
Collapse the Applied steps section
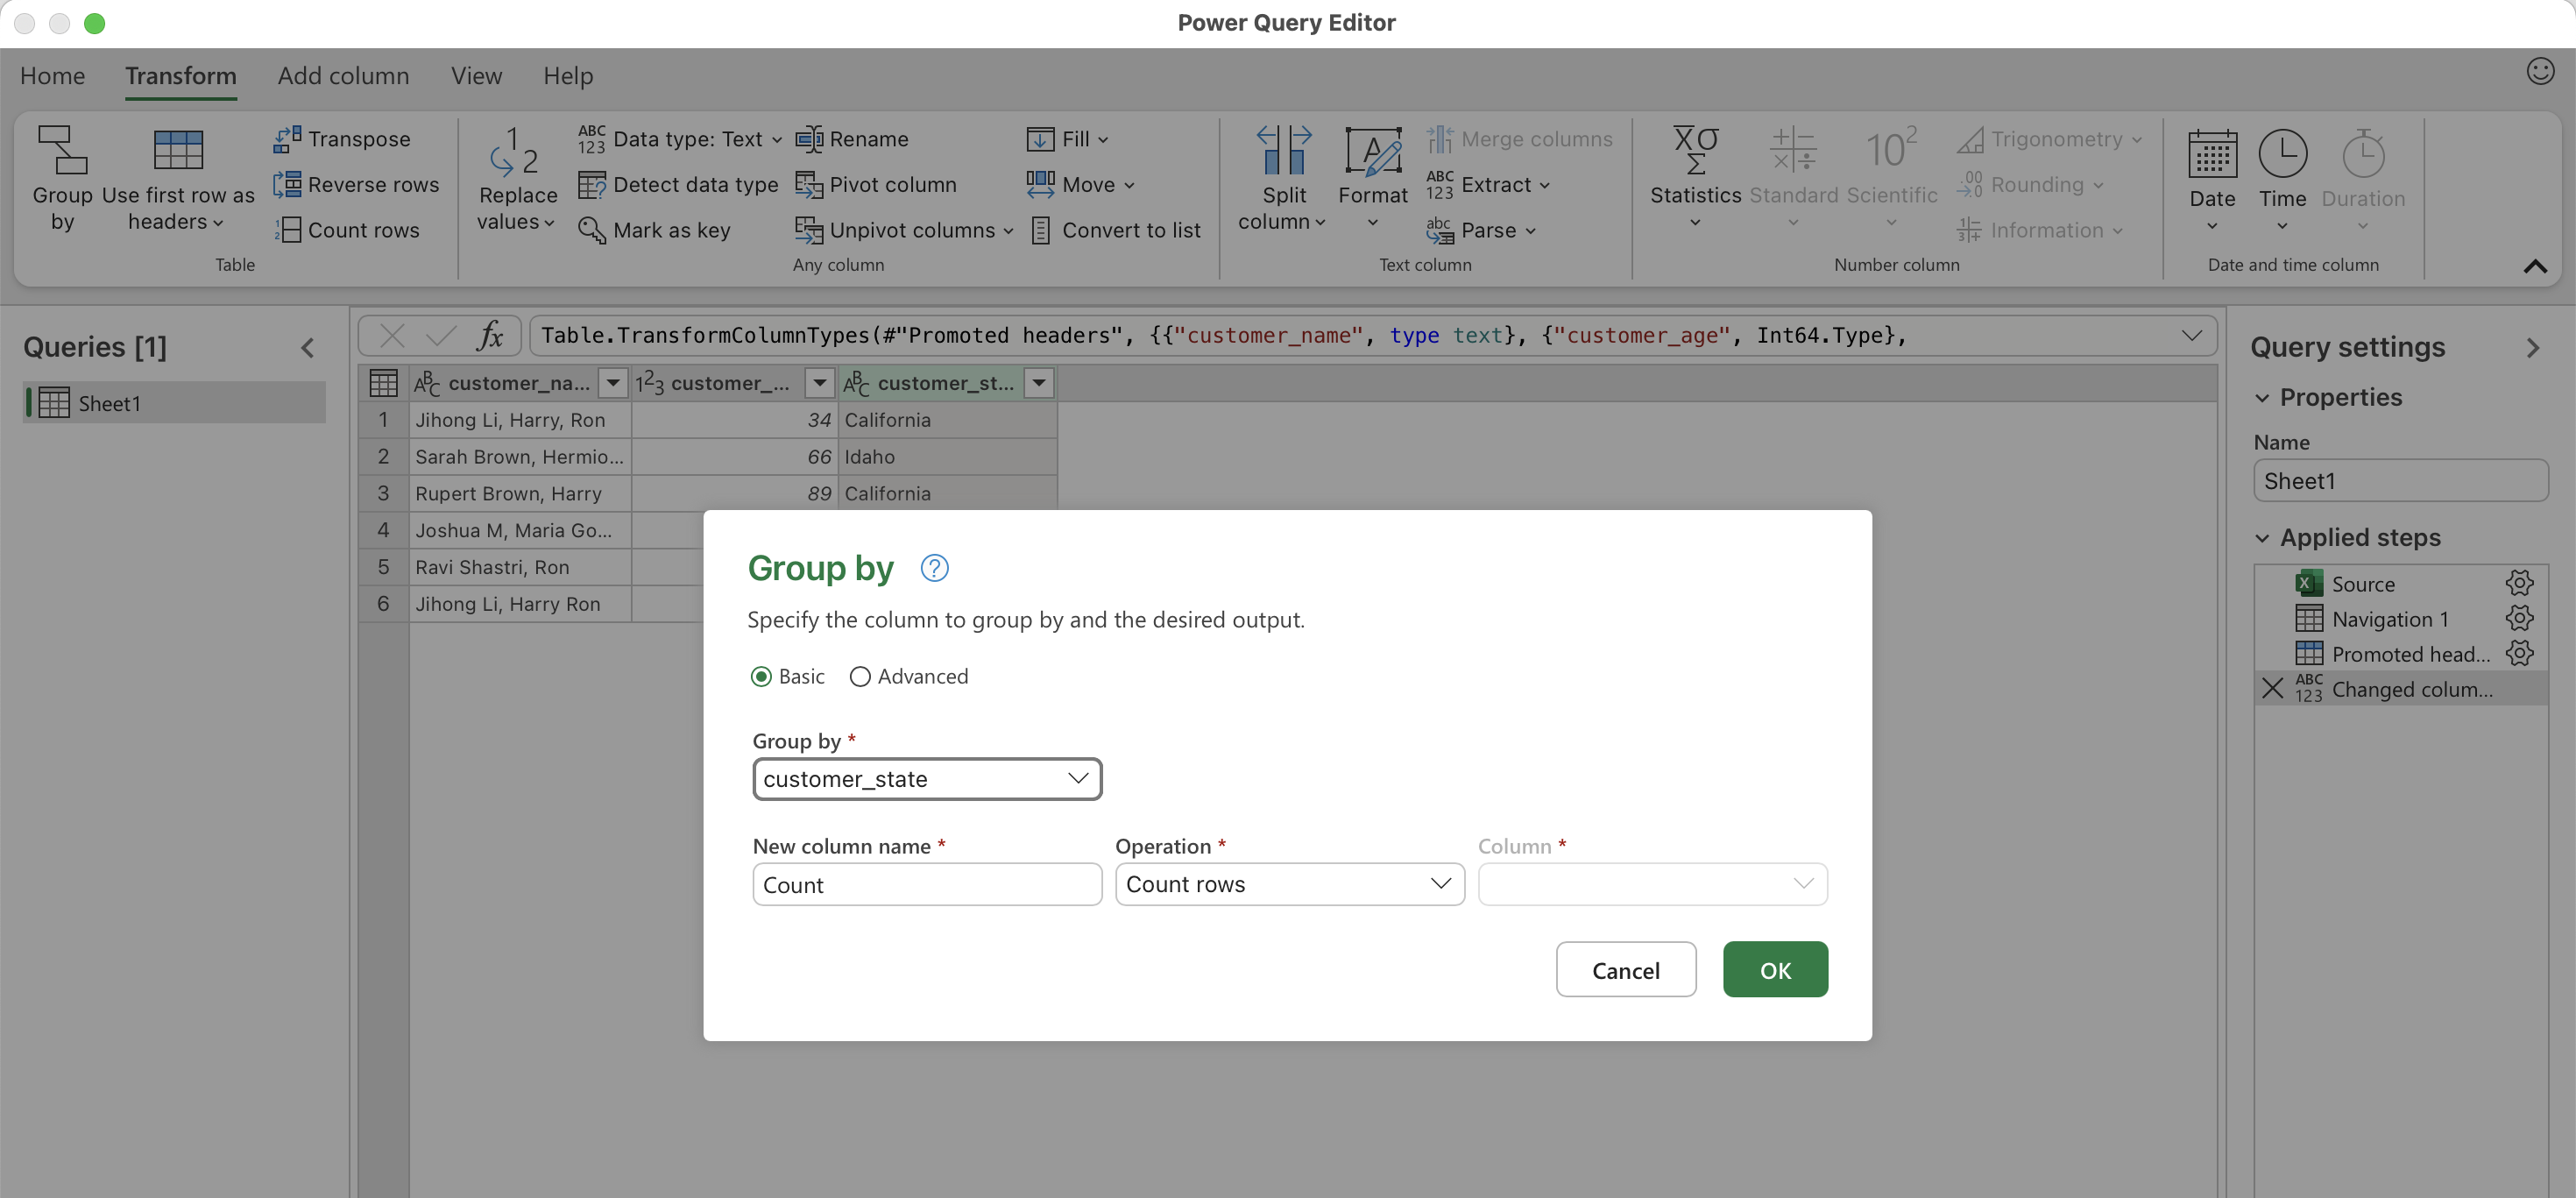[x=2263, y=538]
